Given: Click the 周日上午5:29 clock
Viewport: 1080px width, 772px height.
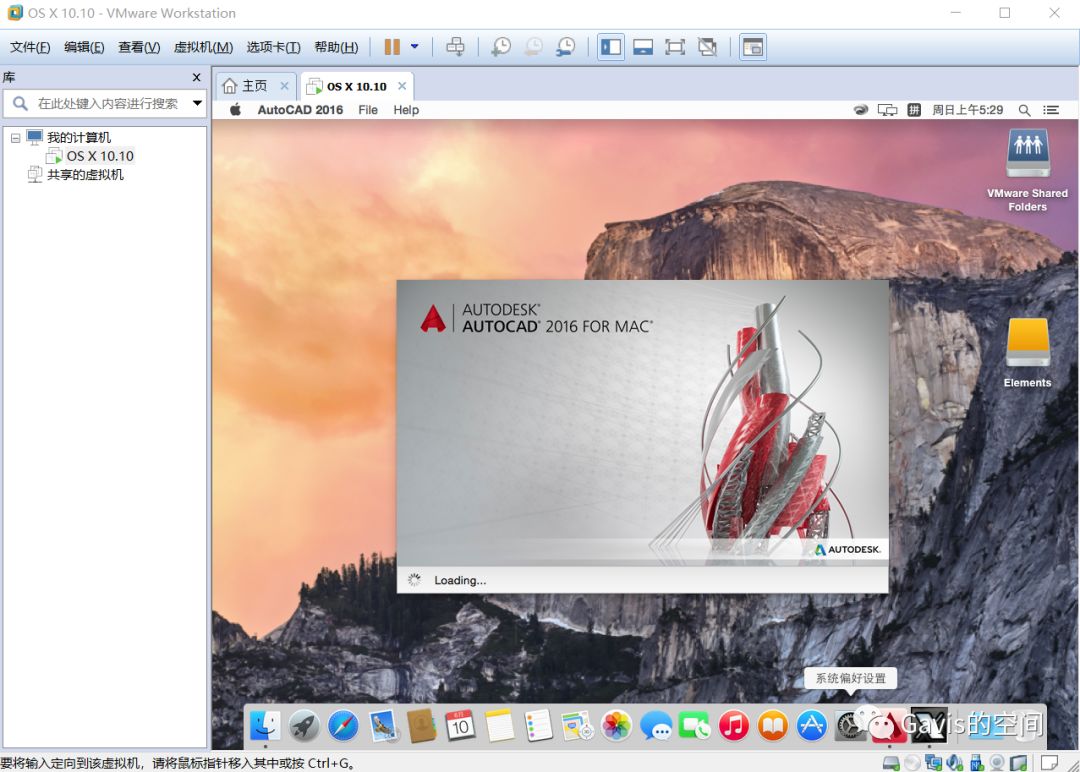Looking at the screenshot, I should tap(968, 110).
